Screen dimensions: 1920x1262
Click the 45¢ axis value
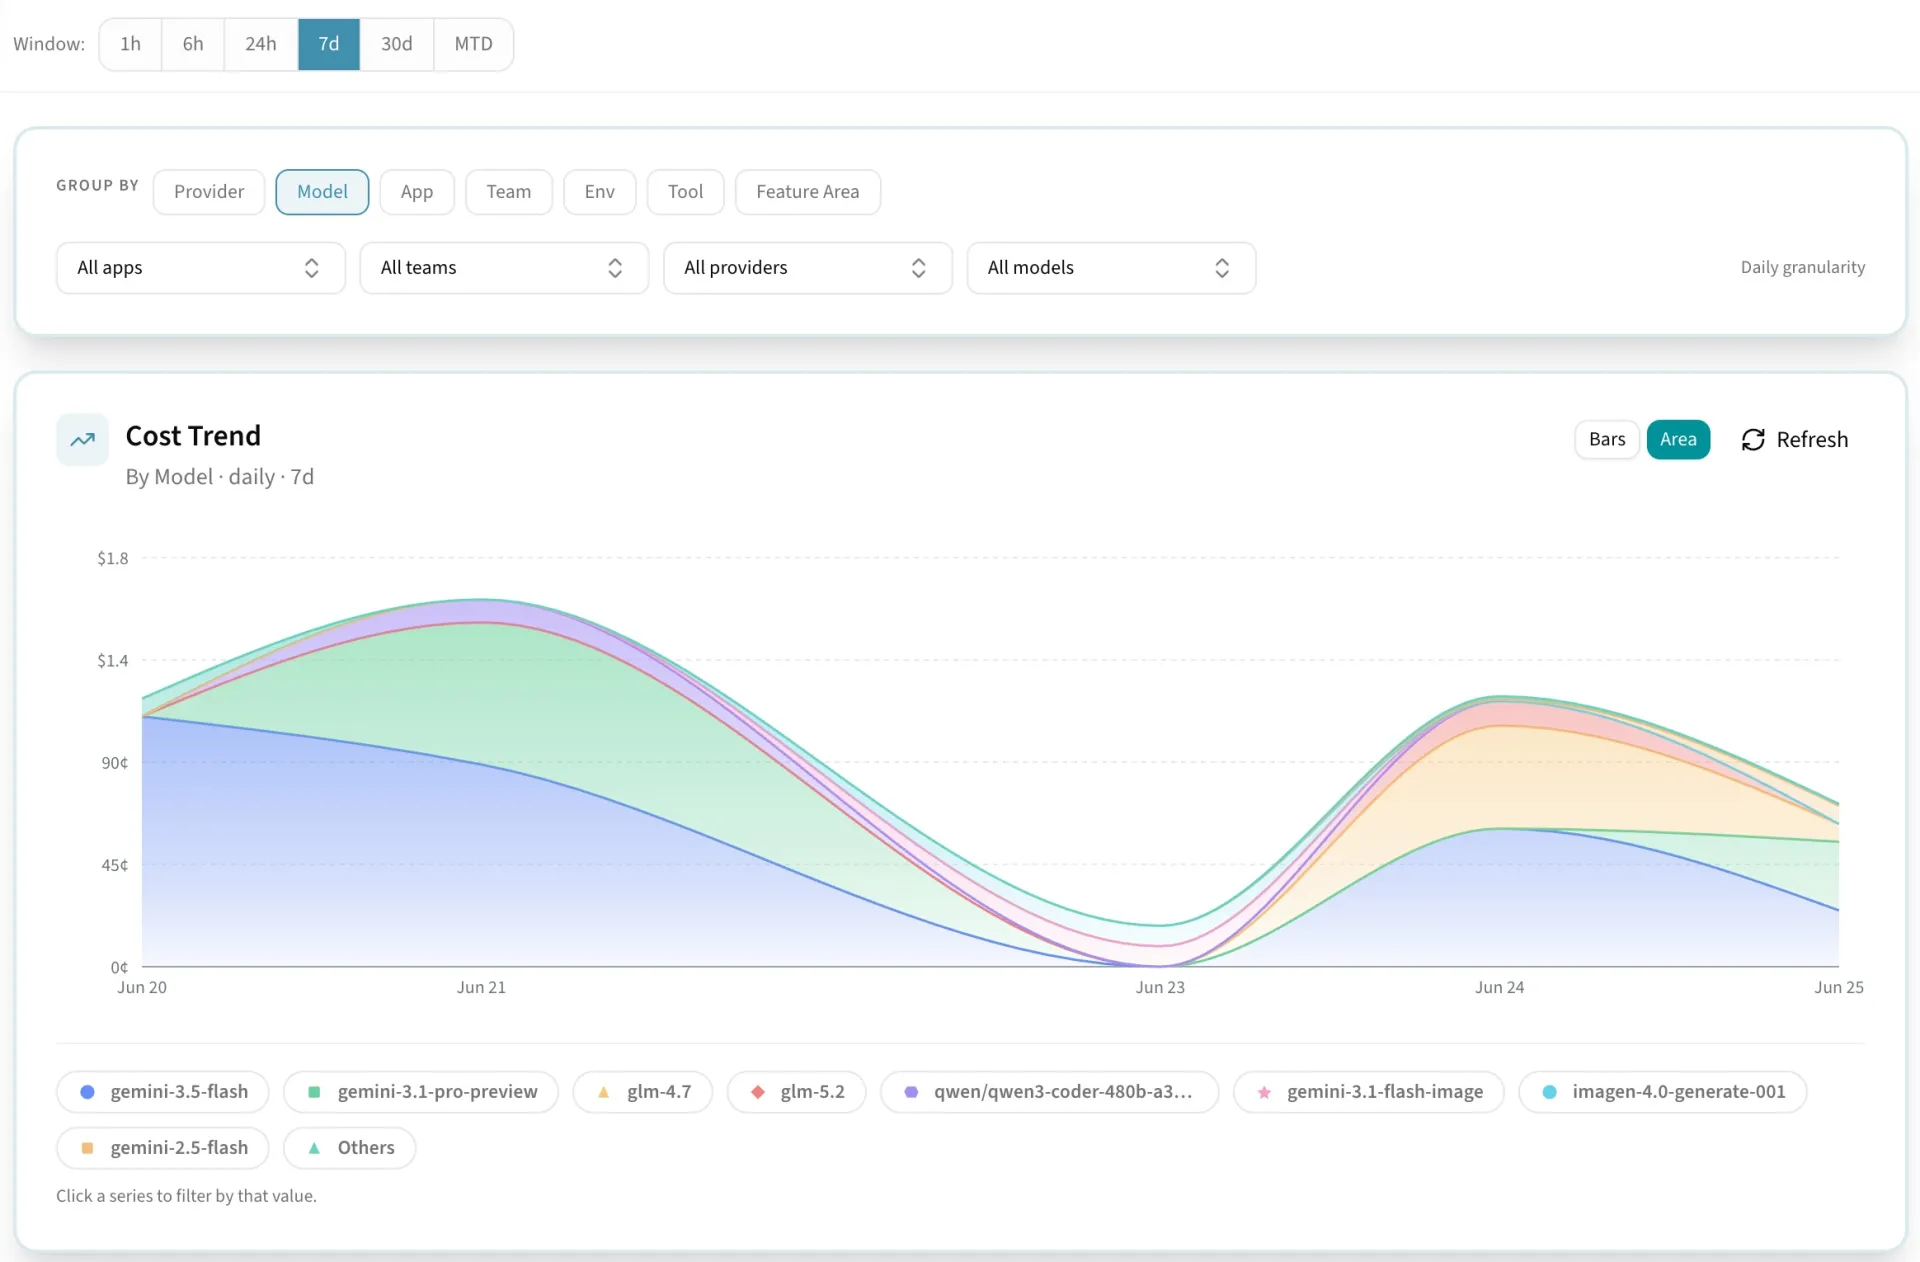click(115, 866)
